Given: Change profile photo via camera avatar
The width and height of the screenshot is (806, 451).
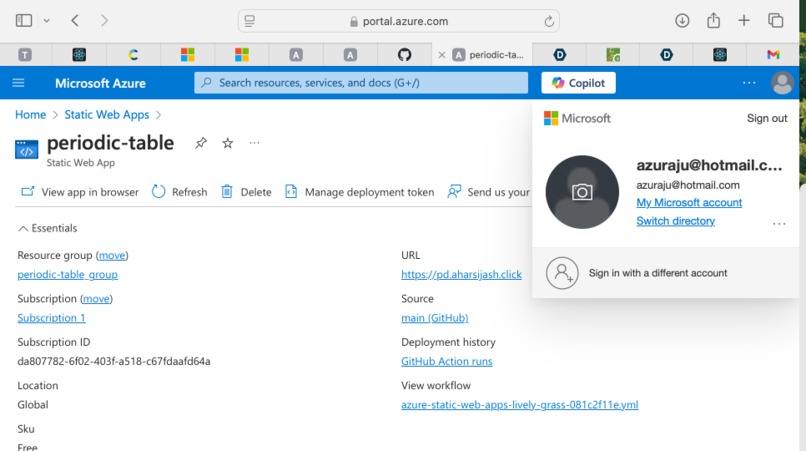Looking at the screenshot, I should 582,192.
